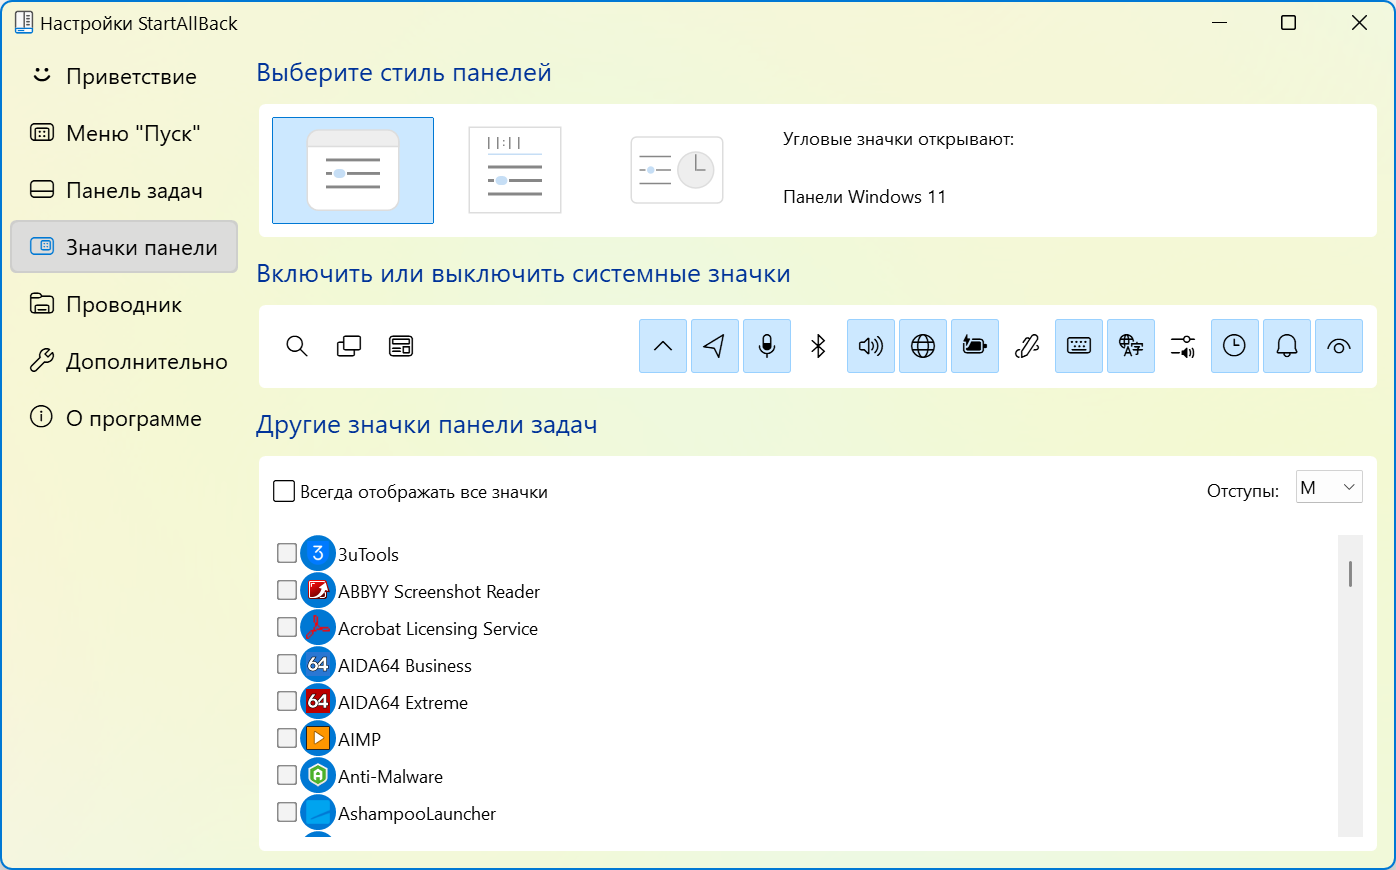Toggle the chevron overflow system icon
The width and height of the screenshot is (1396, 870).
point(663,346)
